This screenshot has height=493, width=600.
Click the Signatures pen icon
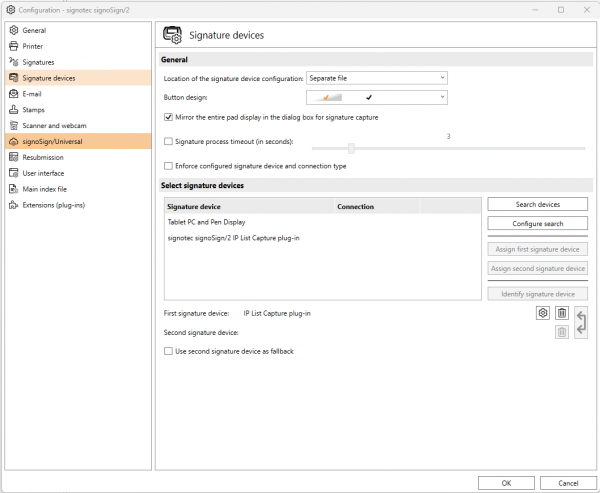pyautogui.click(x=13, y=62)
